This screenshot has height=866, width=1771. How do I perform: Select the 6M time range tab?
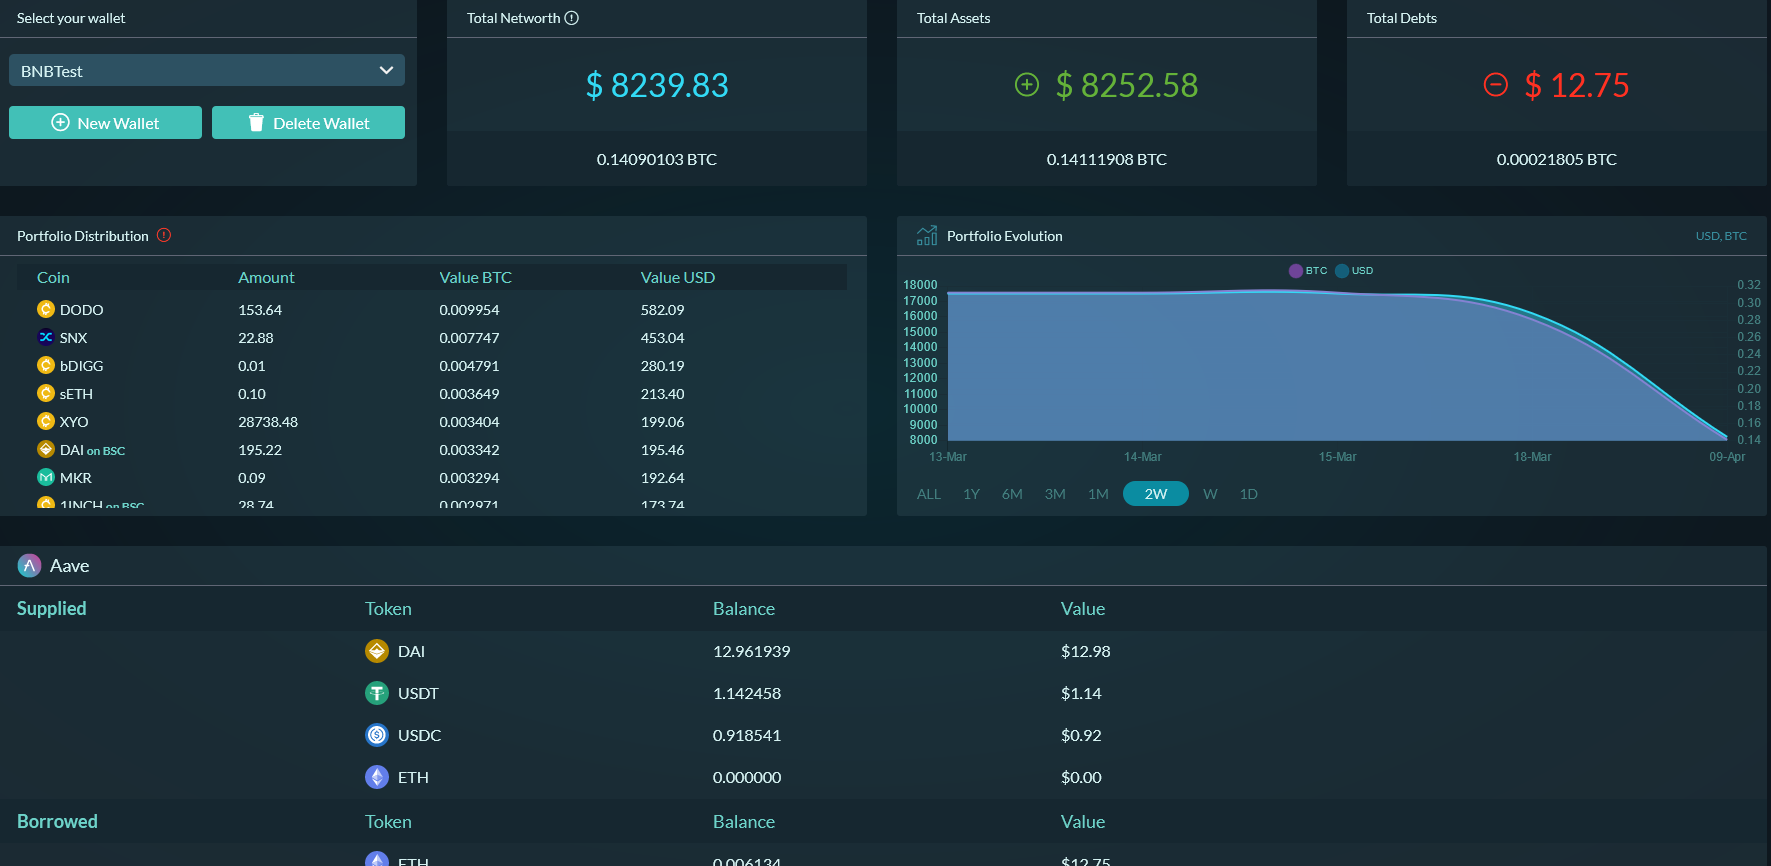[x=1012, y=494]
